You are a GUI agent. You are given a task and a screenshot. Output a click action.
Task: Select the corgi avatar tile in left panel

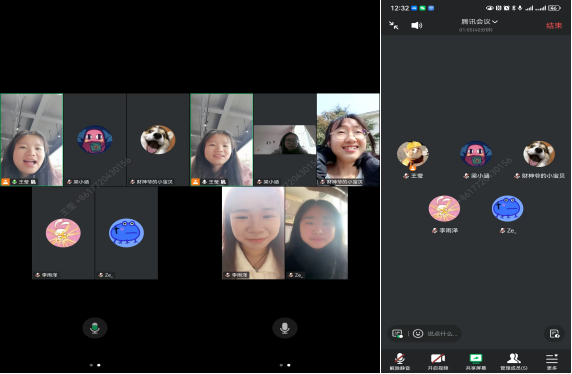[158, 140]
